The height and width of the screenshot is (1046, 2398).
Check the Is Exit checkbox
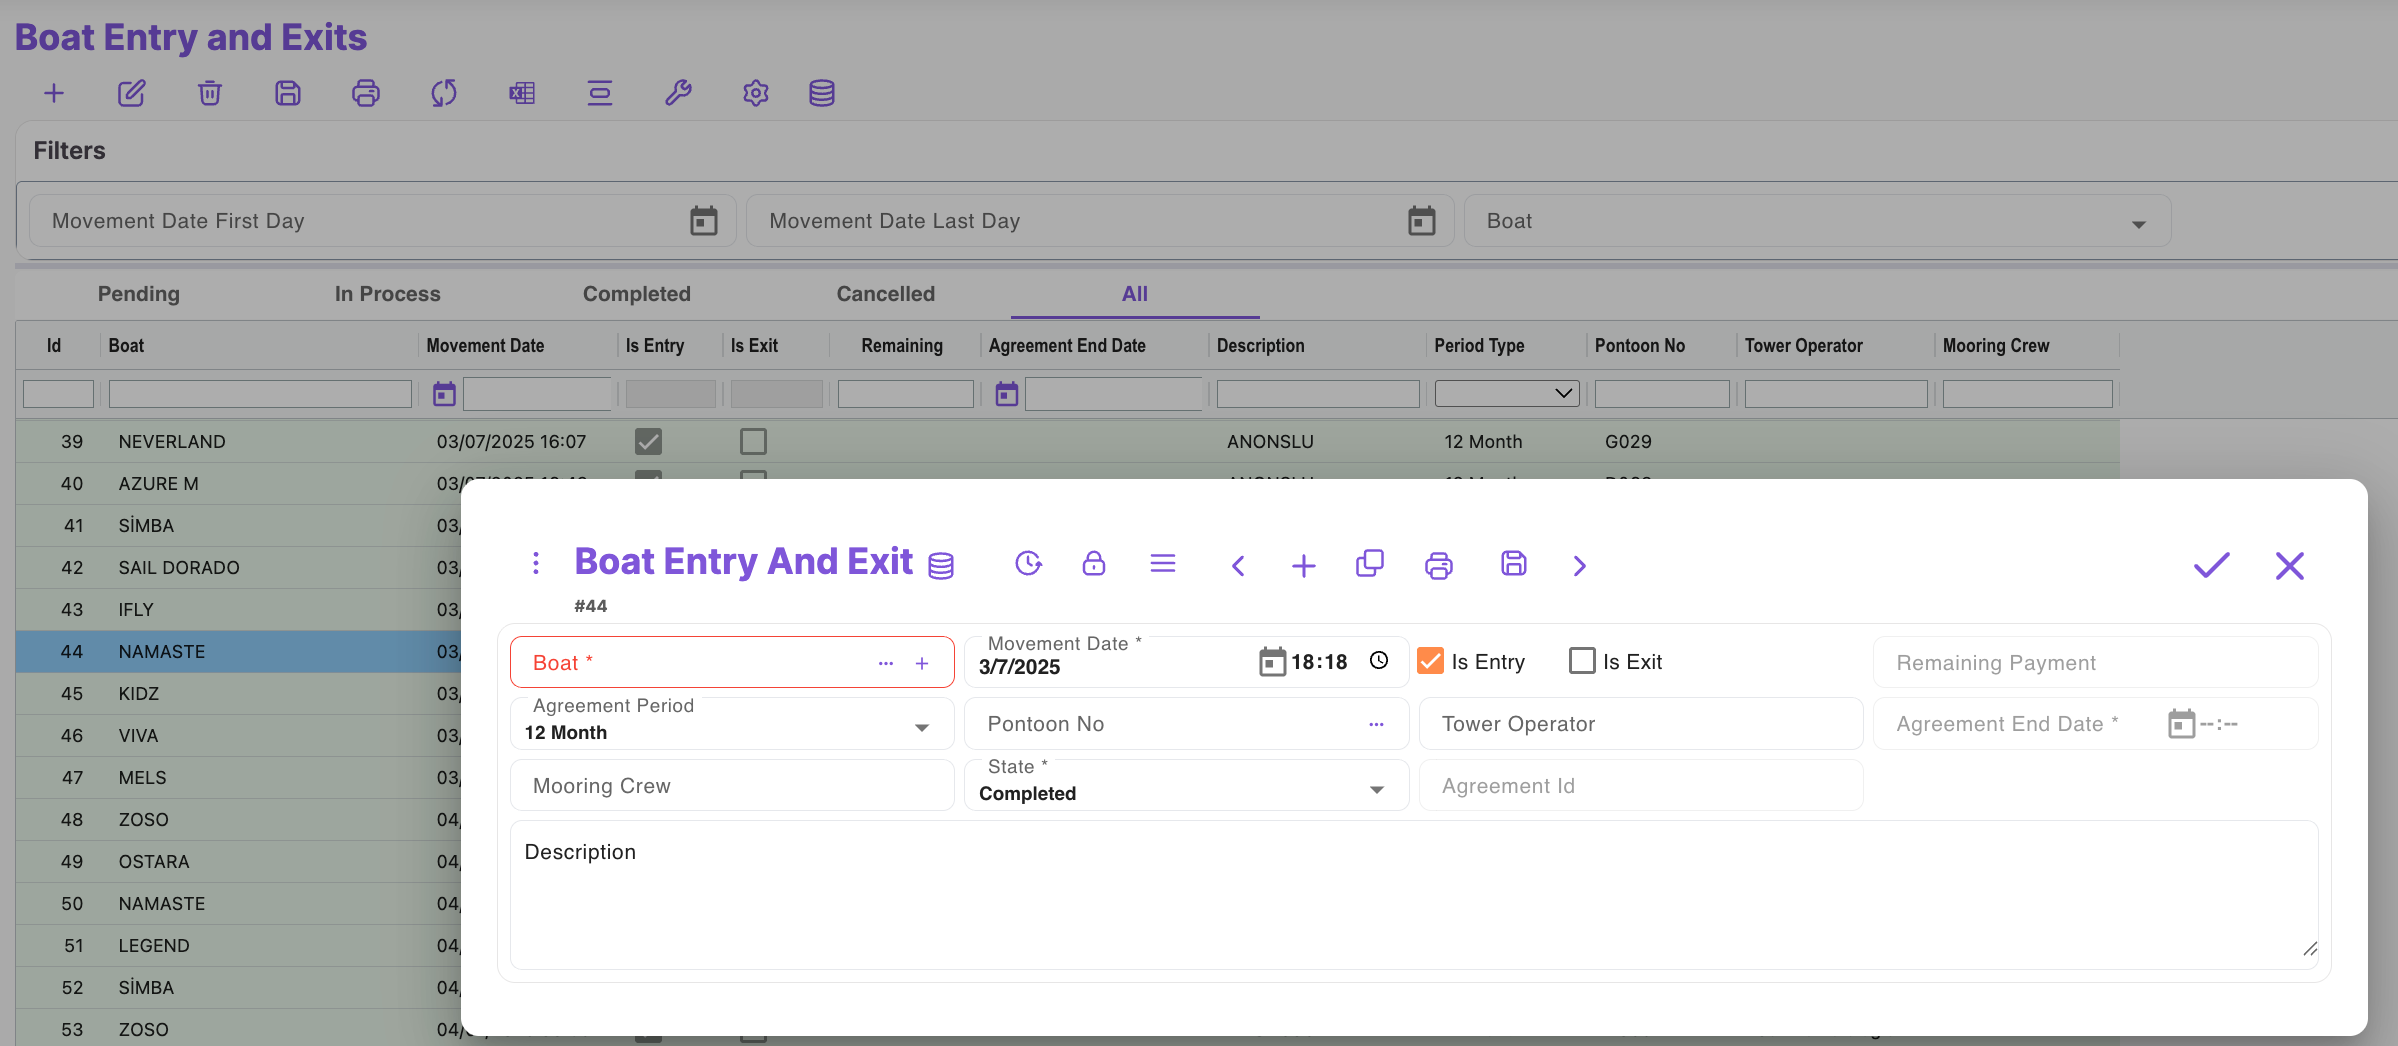(x=1582, y=661)
